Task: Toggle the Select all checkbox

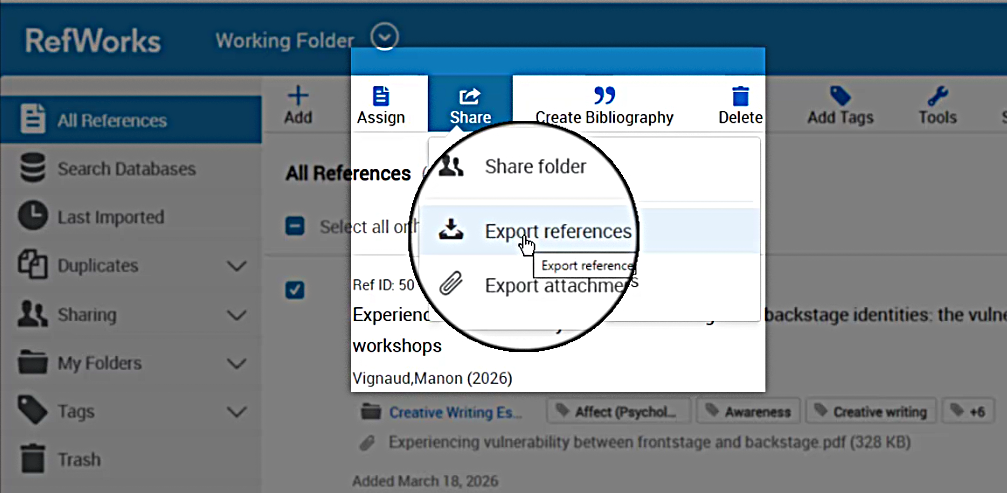Action: click(295, 226)
